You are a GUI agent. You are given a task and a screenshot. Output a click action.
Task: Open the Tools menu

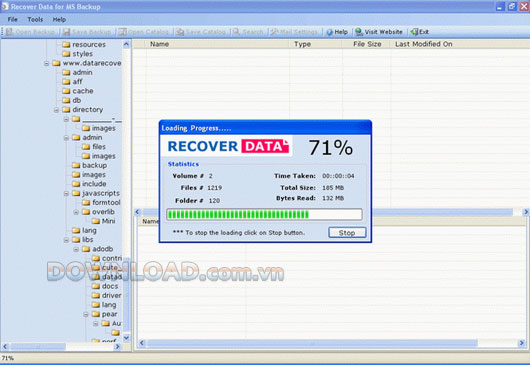[35, 19]
